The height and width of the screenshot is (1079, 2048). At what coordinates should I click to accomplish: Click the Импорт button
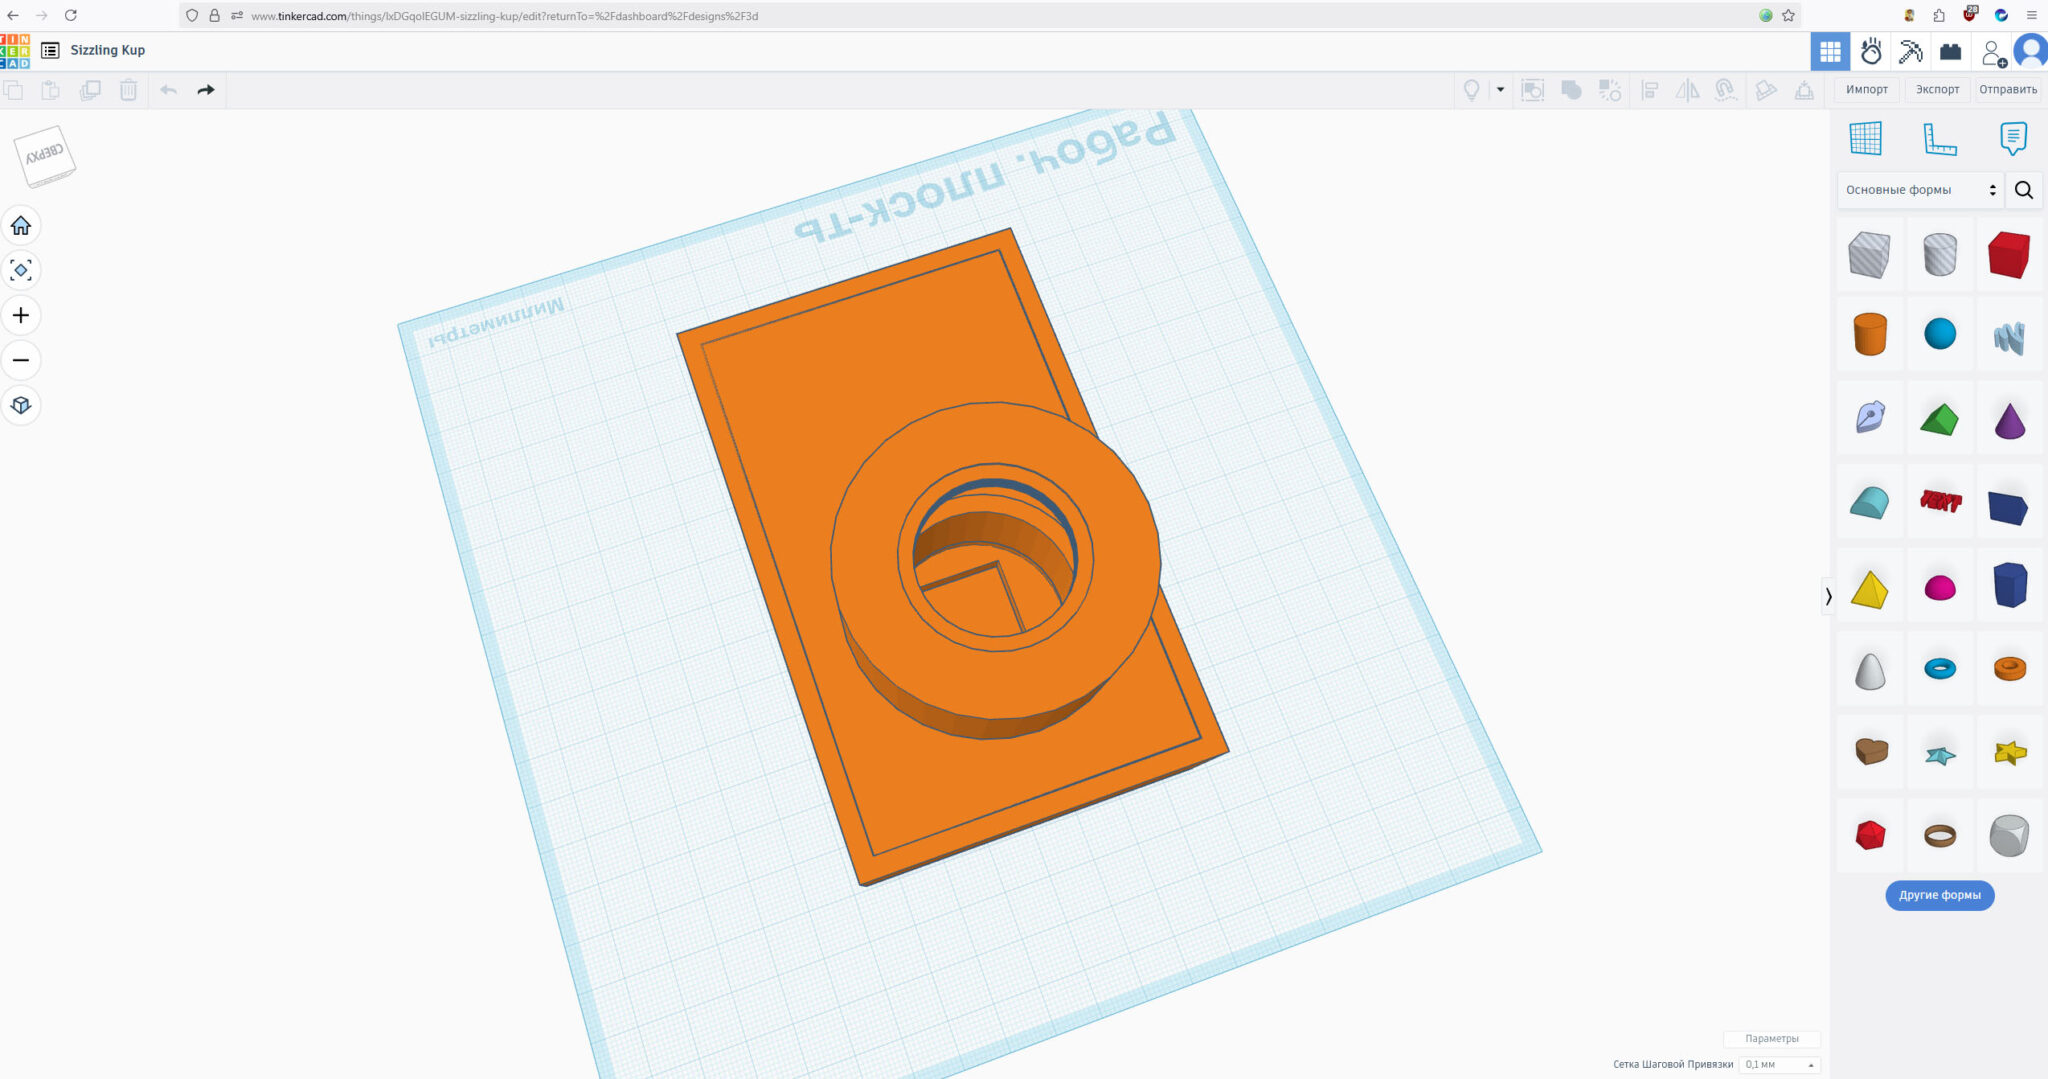pos(1866,90)
